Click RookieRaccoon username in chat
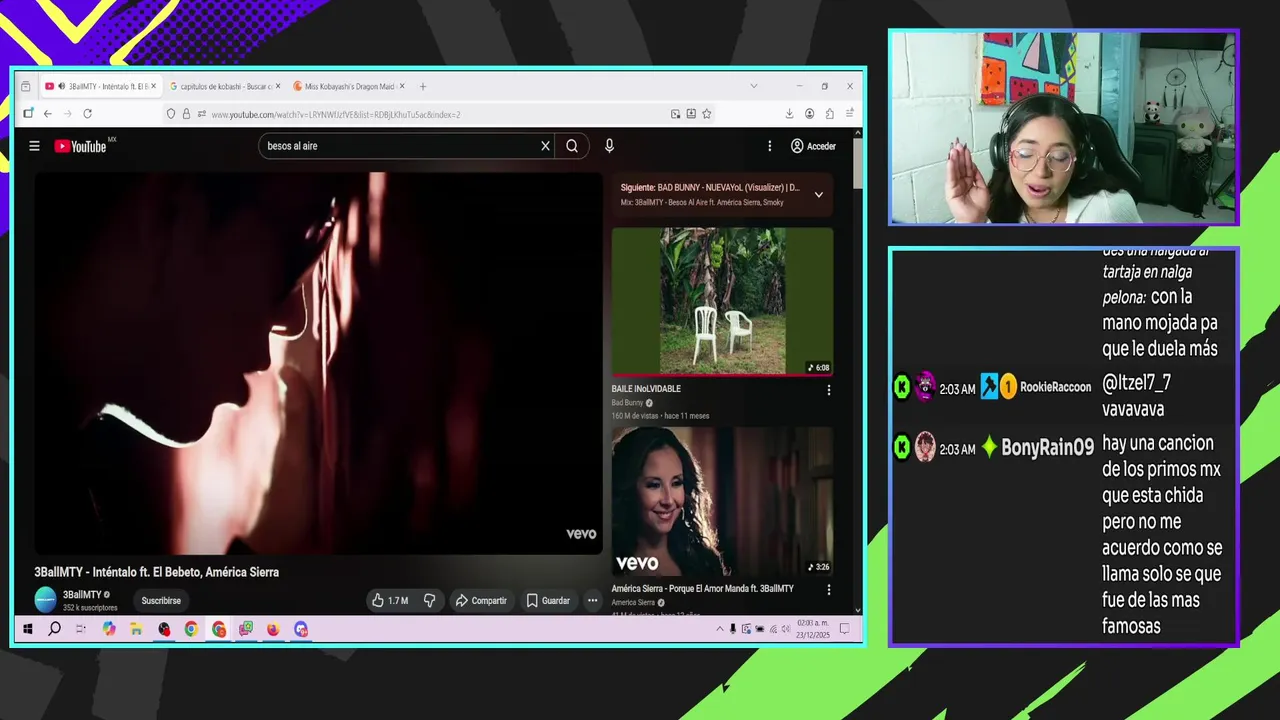The height and width of the screenshot is (720, 1280). (1056, 387)
